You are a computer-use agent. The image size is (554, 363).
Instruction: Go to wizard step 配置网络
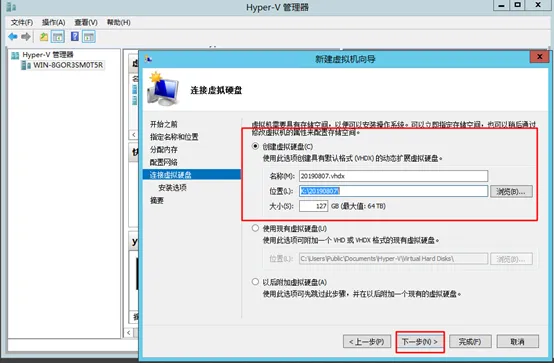[x=164, y=162]
